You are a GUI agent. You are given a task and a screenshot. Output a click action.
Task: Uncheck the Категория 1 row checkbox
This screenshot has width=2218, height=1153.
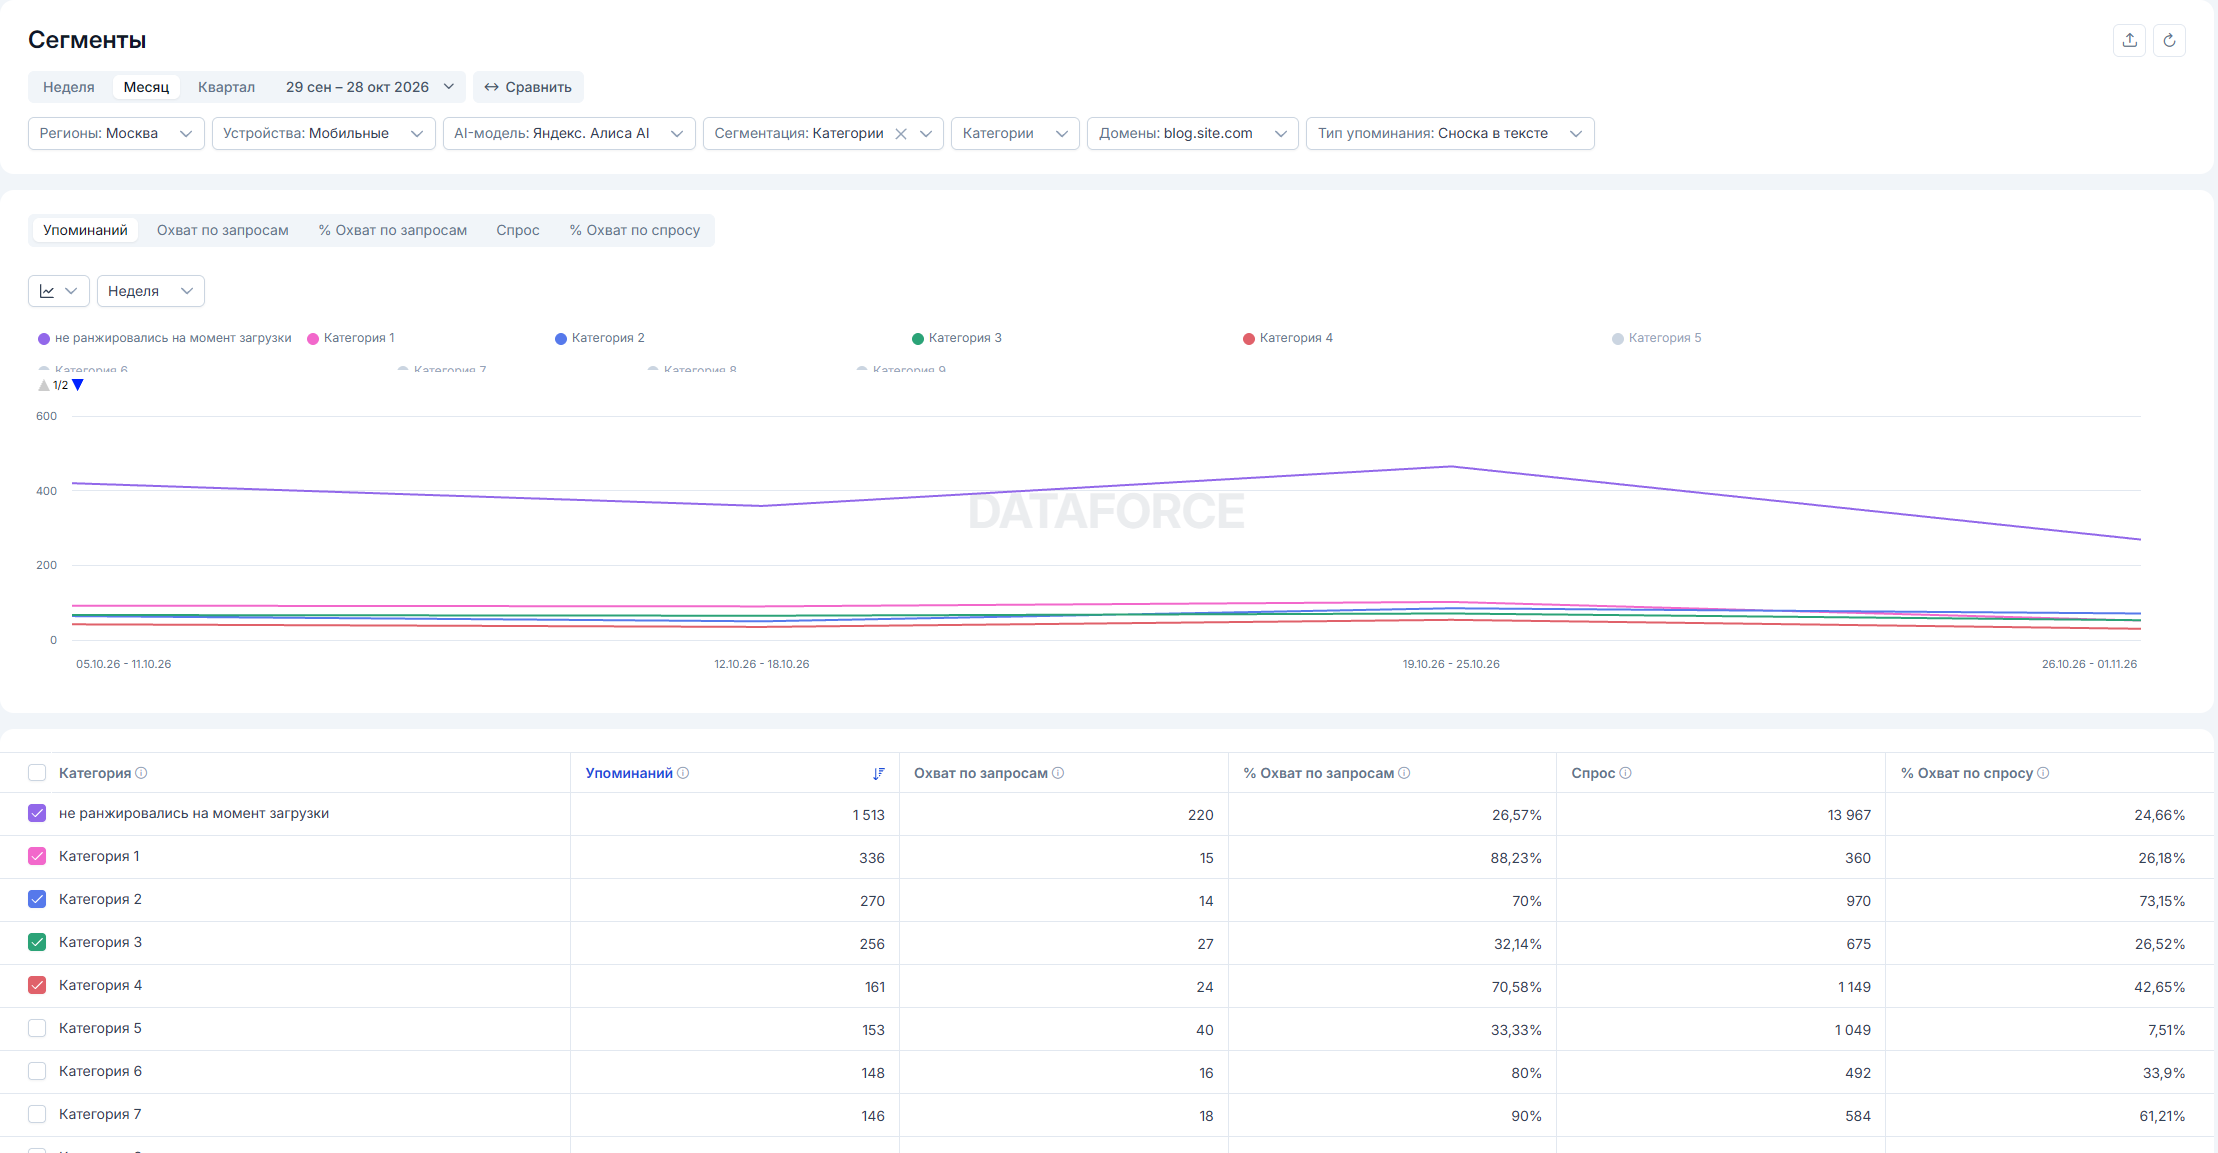click(x=37, y=856)
